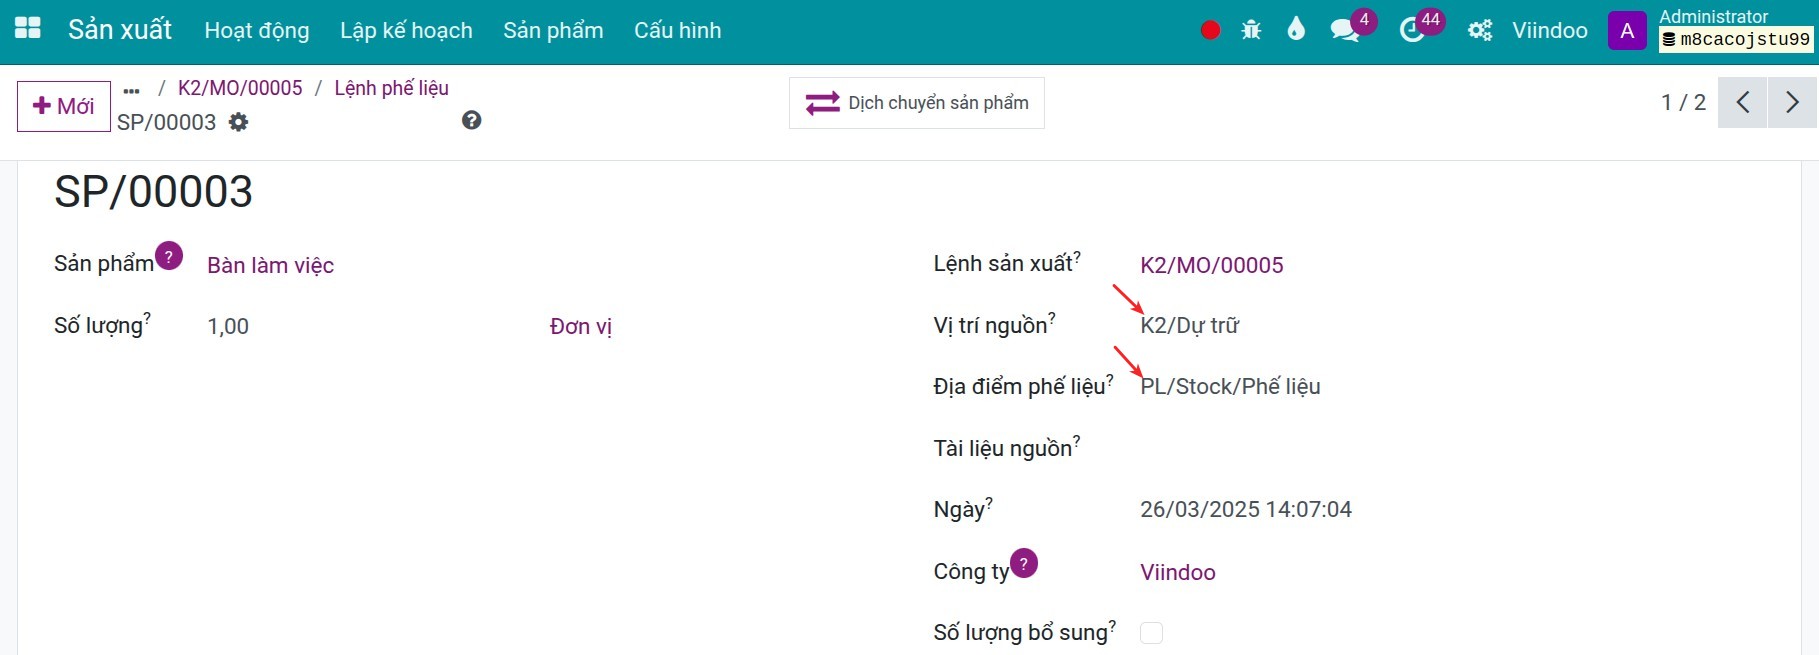Click the database icon beside m8cacojstu99
The width and height of the screenshot is (1819, 655).
click(x=1669, y=40)
